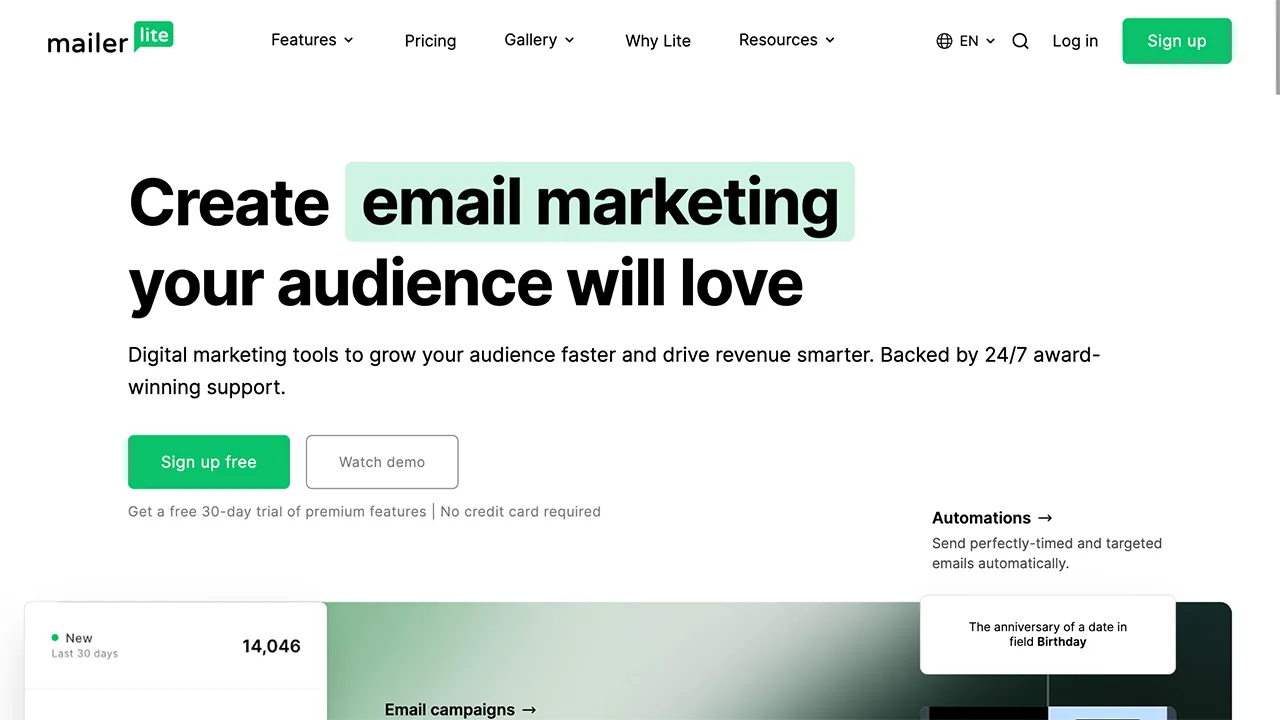Viewport: 1280px width, 720px height.
Task: Open the EN language selector
Action: click(968, 41)
